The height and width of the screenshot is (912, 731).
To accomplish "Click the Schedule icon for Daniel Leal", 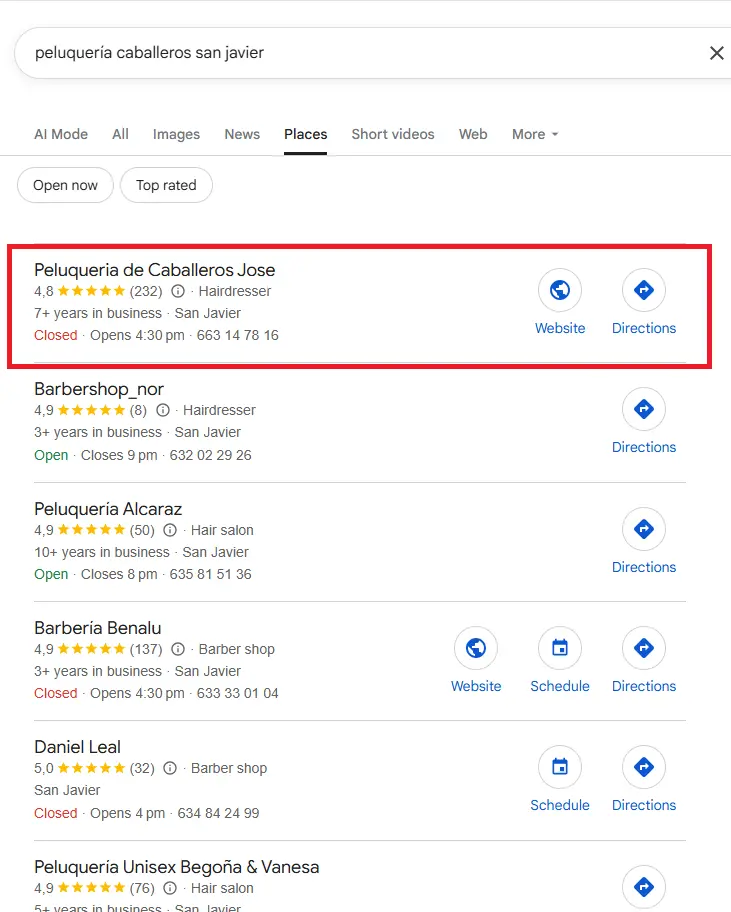I will 560,766.
